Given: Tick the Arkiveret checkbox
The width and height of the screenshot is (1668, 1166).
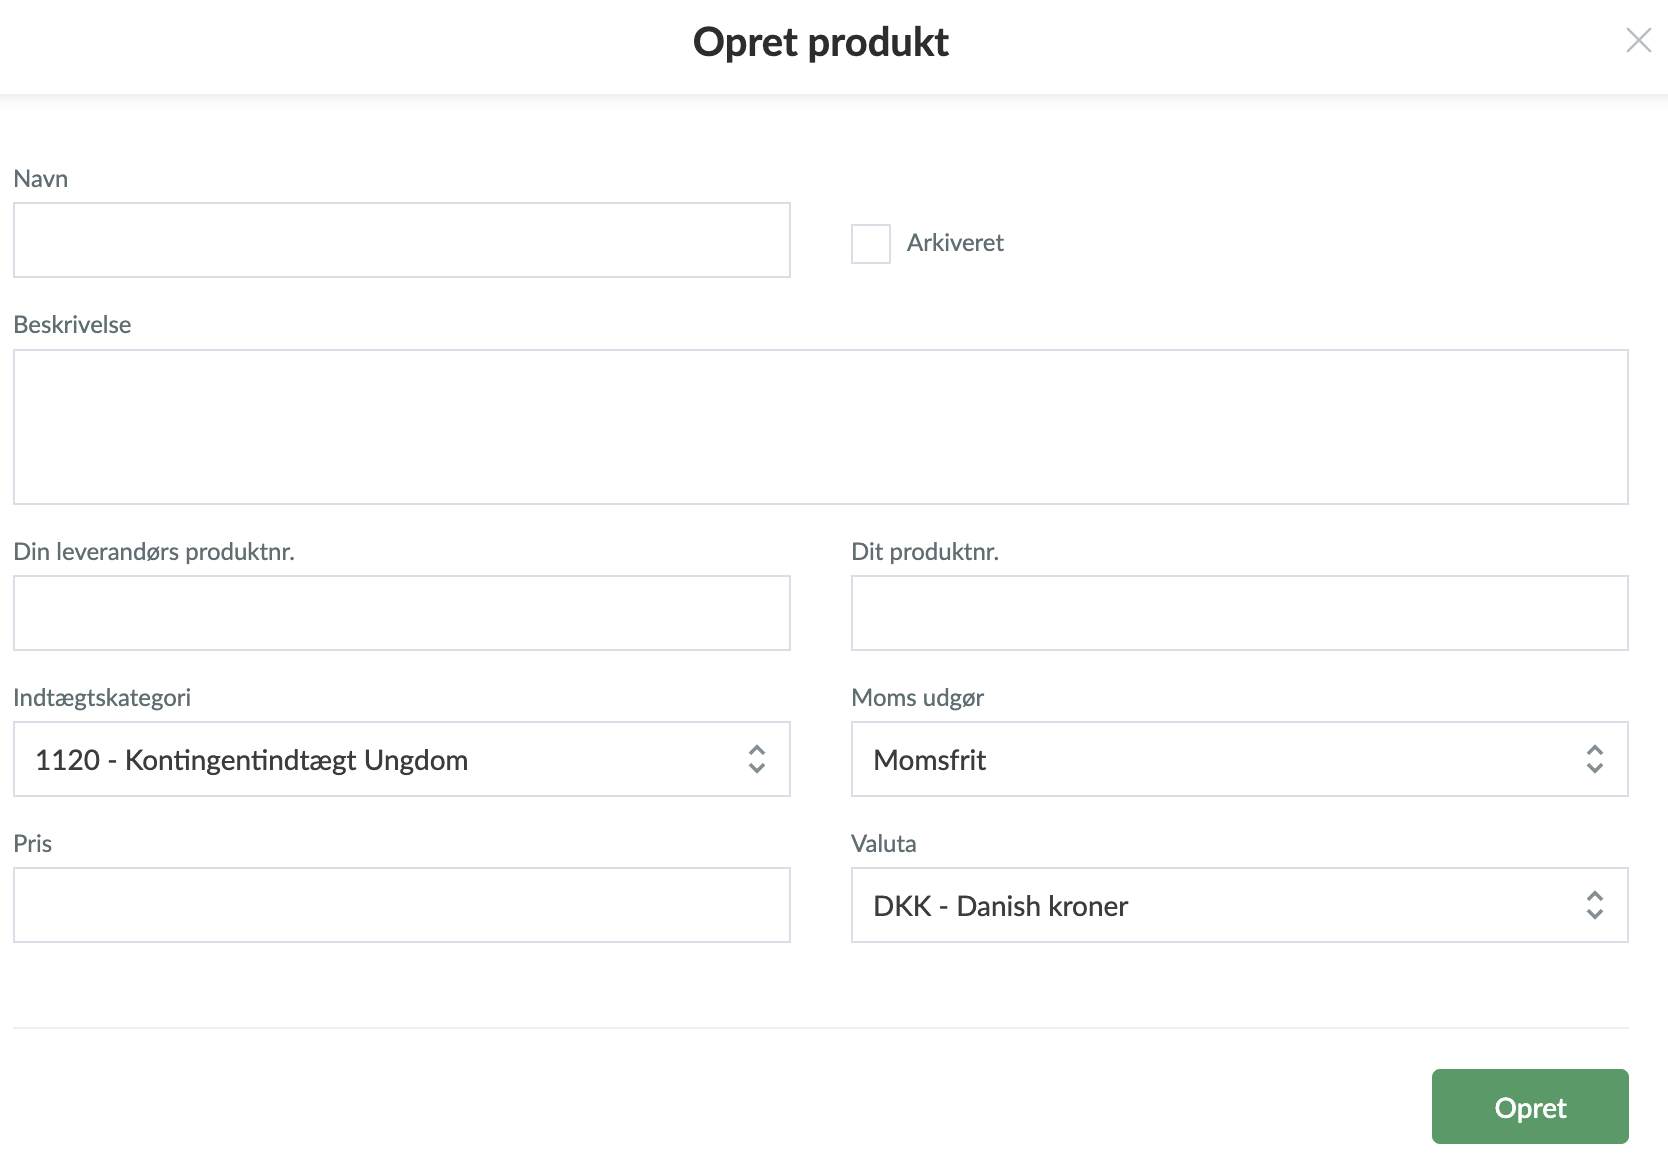Looking at the screenshot, I should tap(870, 244).
